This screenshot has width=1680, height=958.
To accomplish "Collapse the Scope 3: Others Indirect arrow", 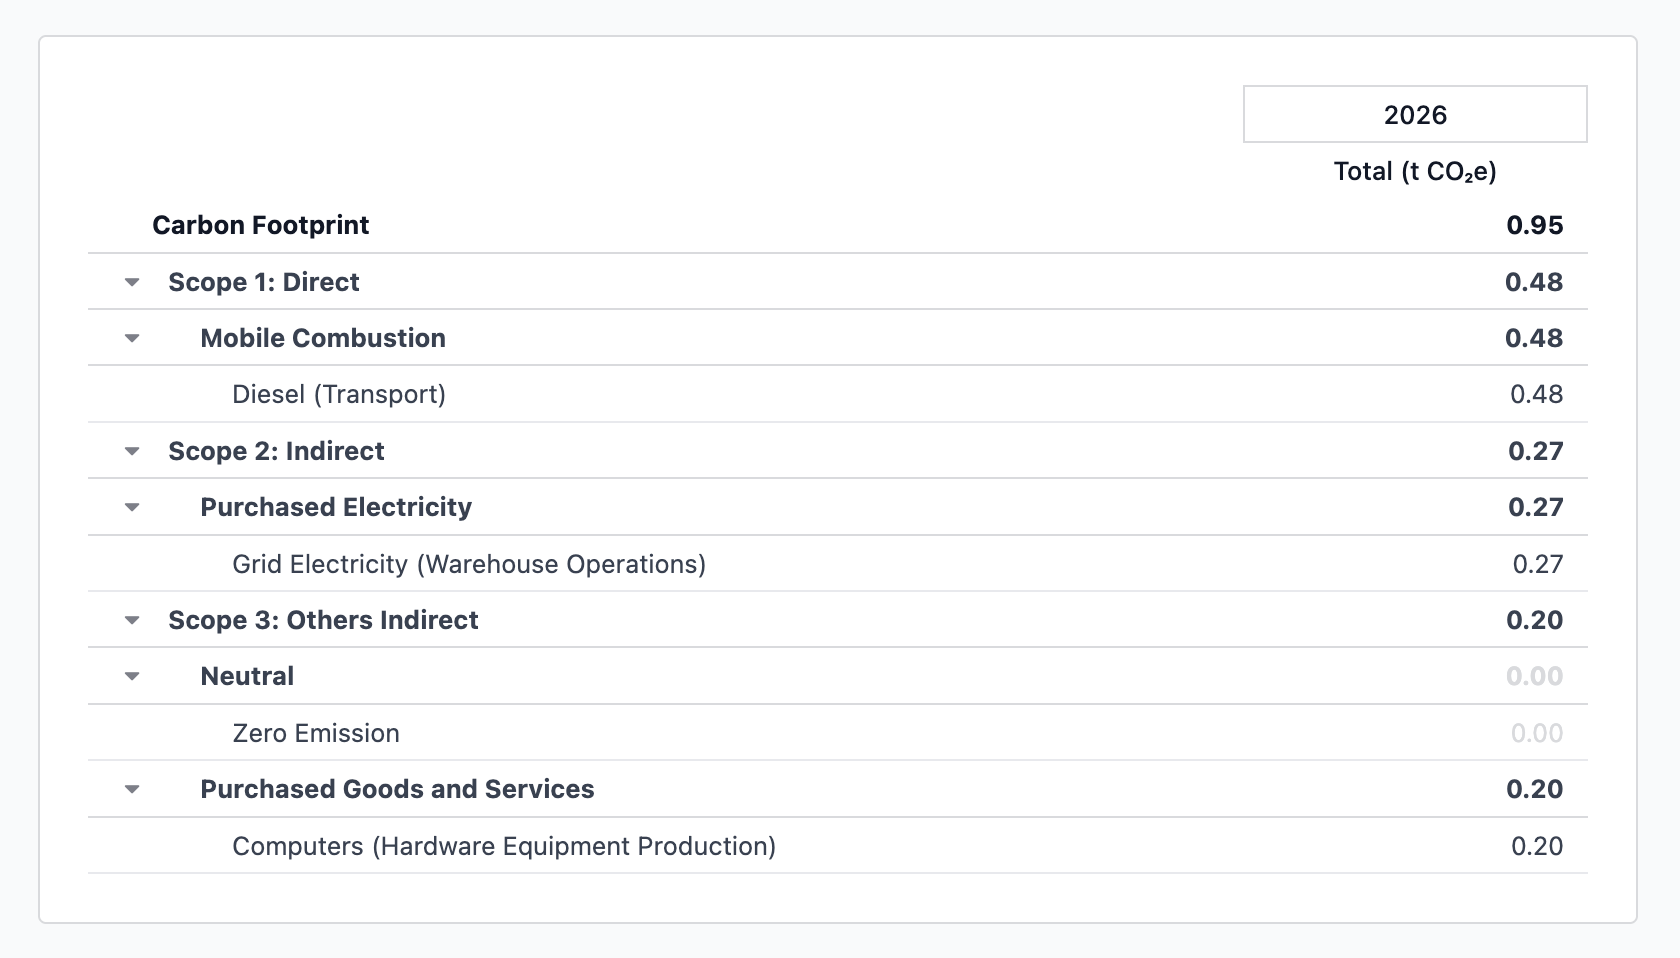I will [132, 621].
